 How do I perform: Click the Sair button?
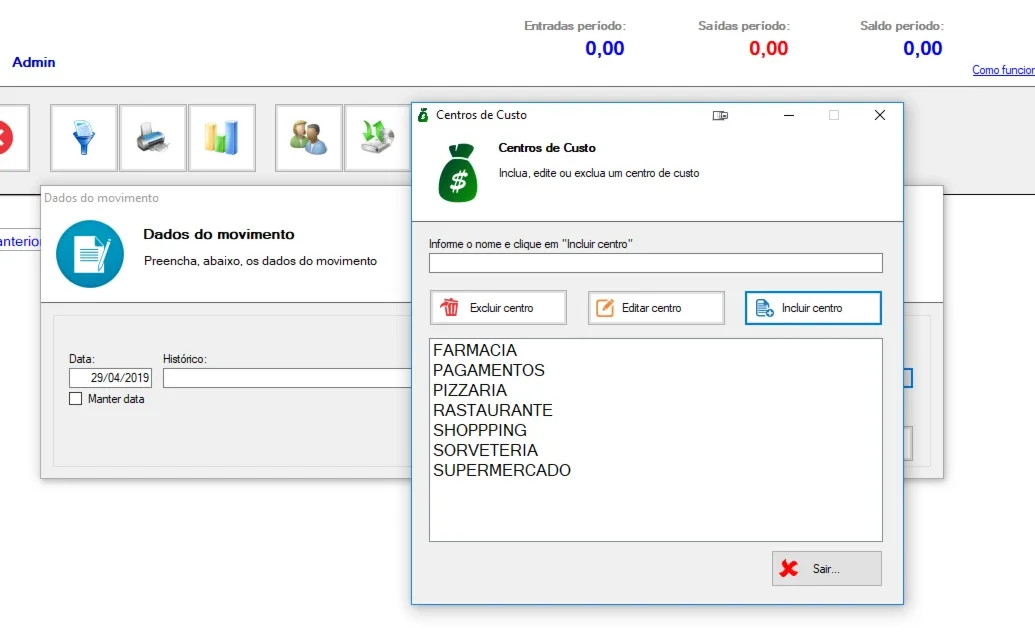pyautogui.click(x=826, y=569)
